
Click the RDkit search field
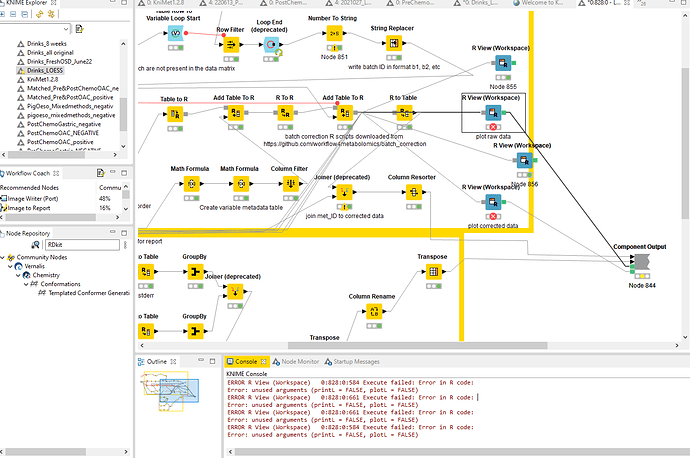82,245
